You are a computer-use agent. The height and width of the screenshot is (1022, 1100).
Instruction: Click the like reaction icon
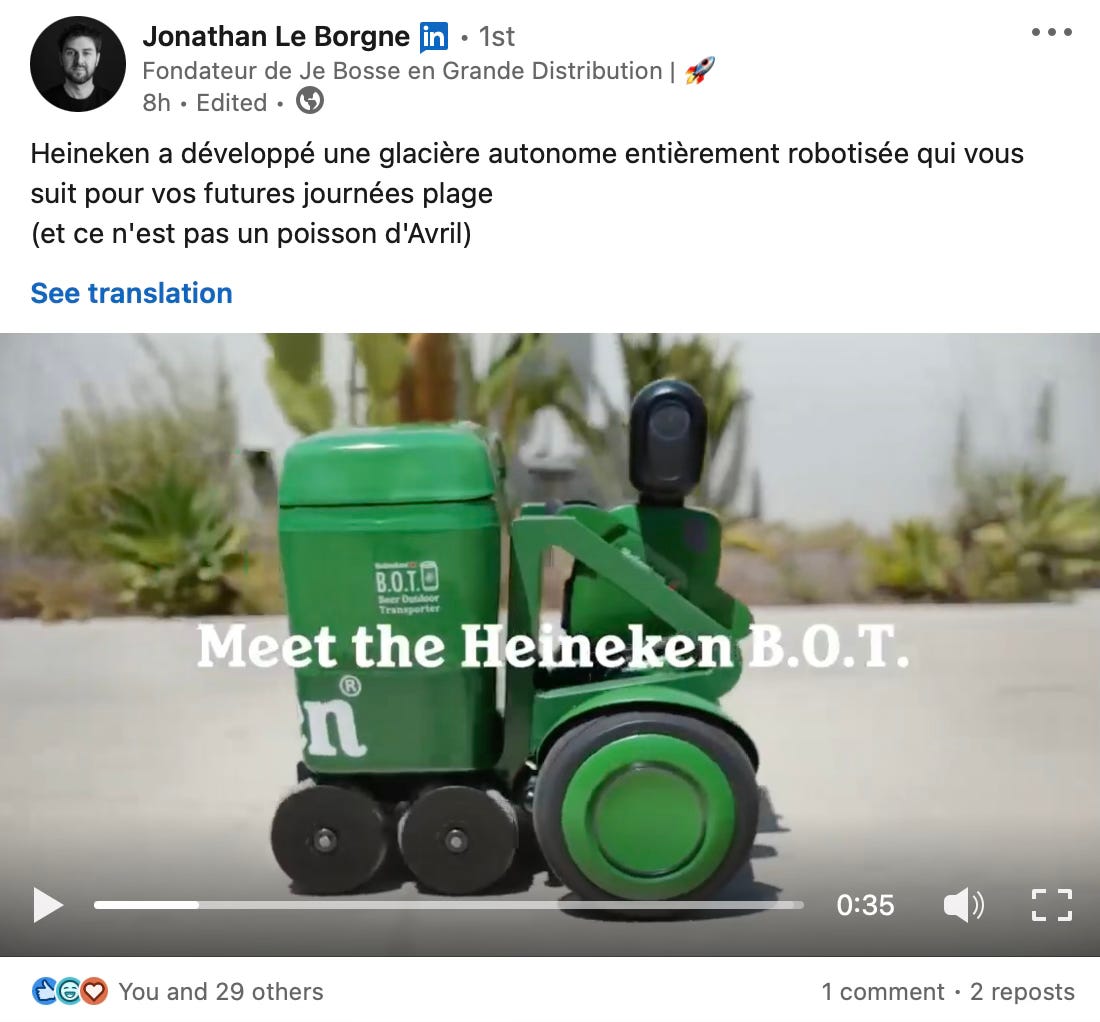pos(45,991)
